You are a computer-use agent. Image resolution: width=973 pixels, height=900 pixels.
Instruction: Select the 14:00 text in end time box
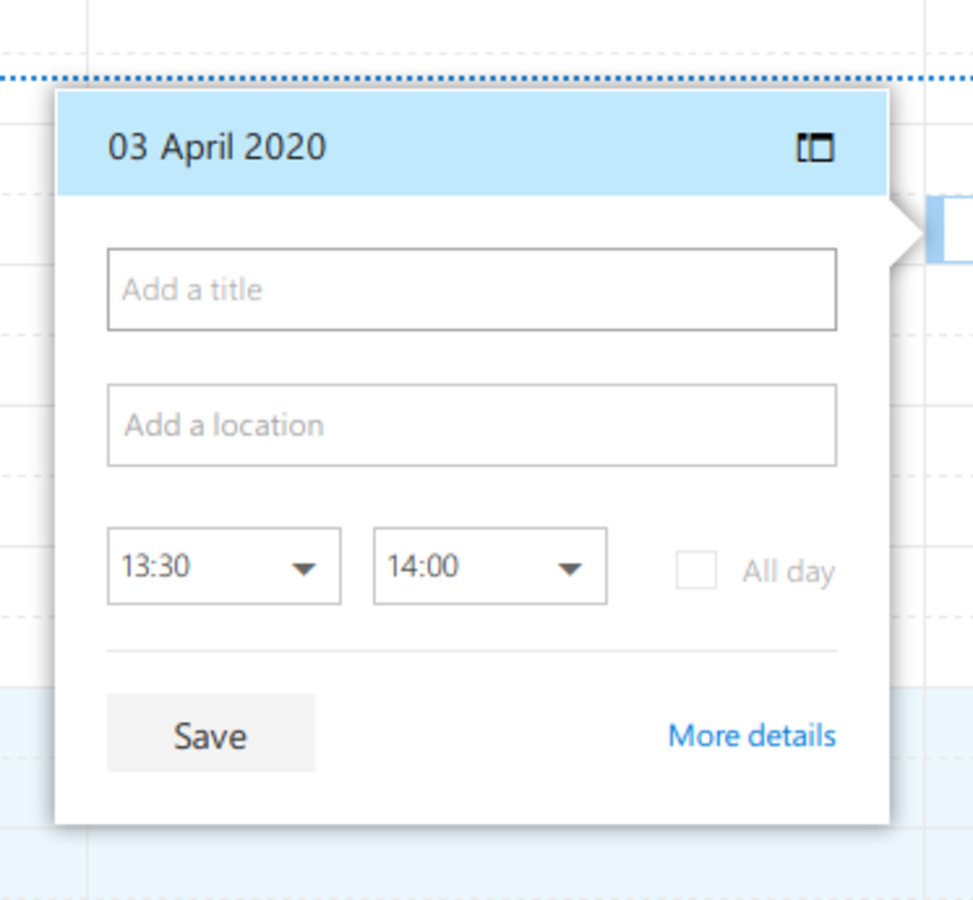coord(423,566)
